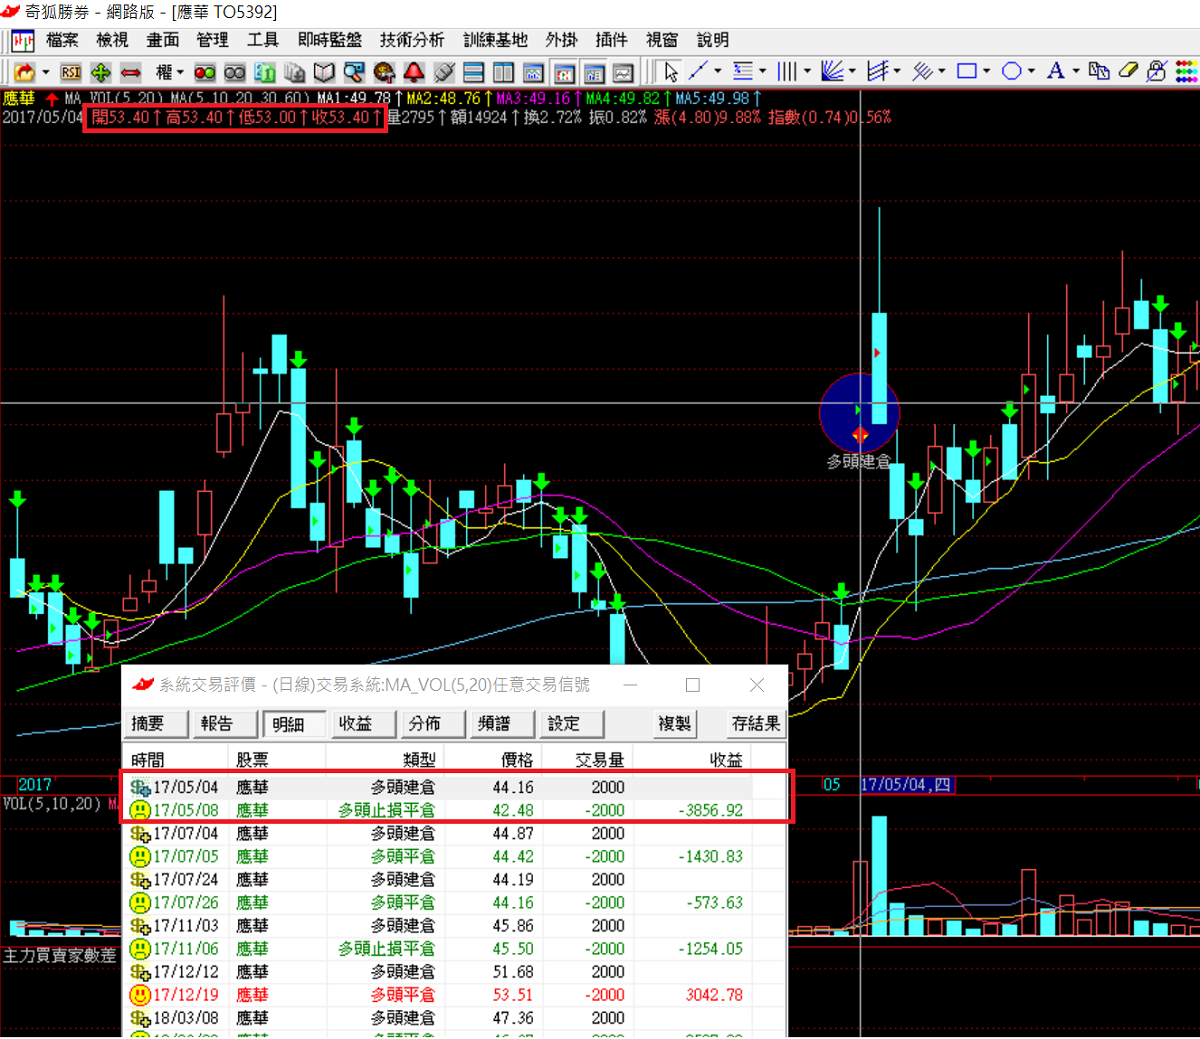Select the rectangle drawing tool
Image resolution: width=1200 pixels, height=1039 pixels.
click(967, 71)
